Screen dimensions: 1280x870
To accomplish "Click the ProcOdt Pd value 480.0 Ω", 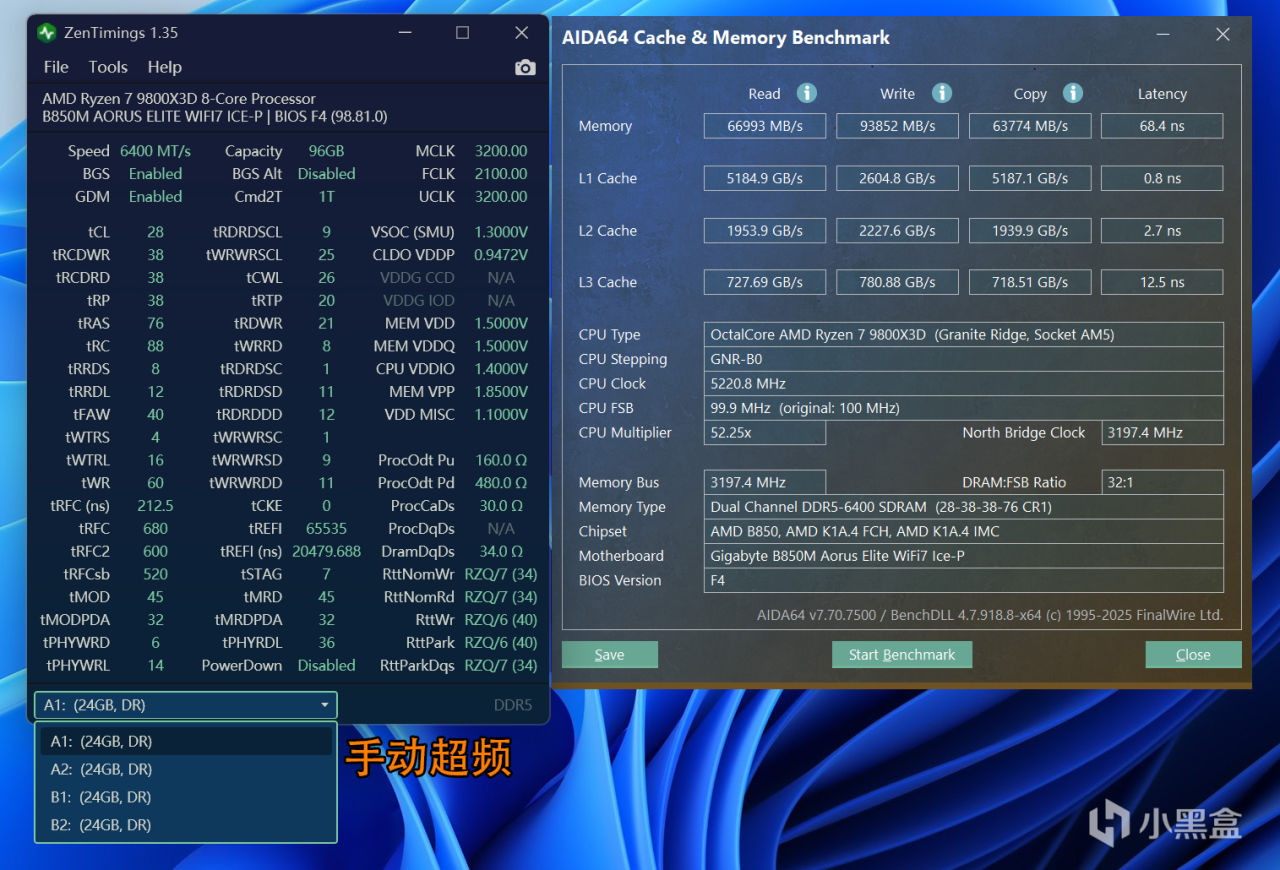I will click(501, 483).
